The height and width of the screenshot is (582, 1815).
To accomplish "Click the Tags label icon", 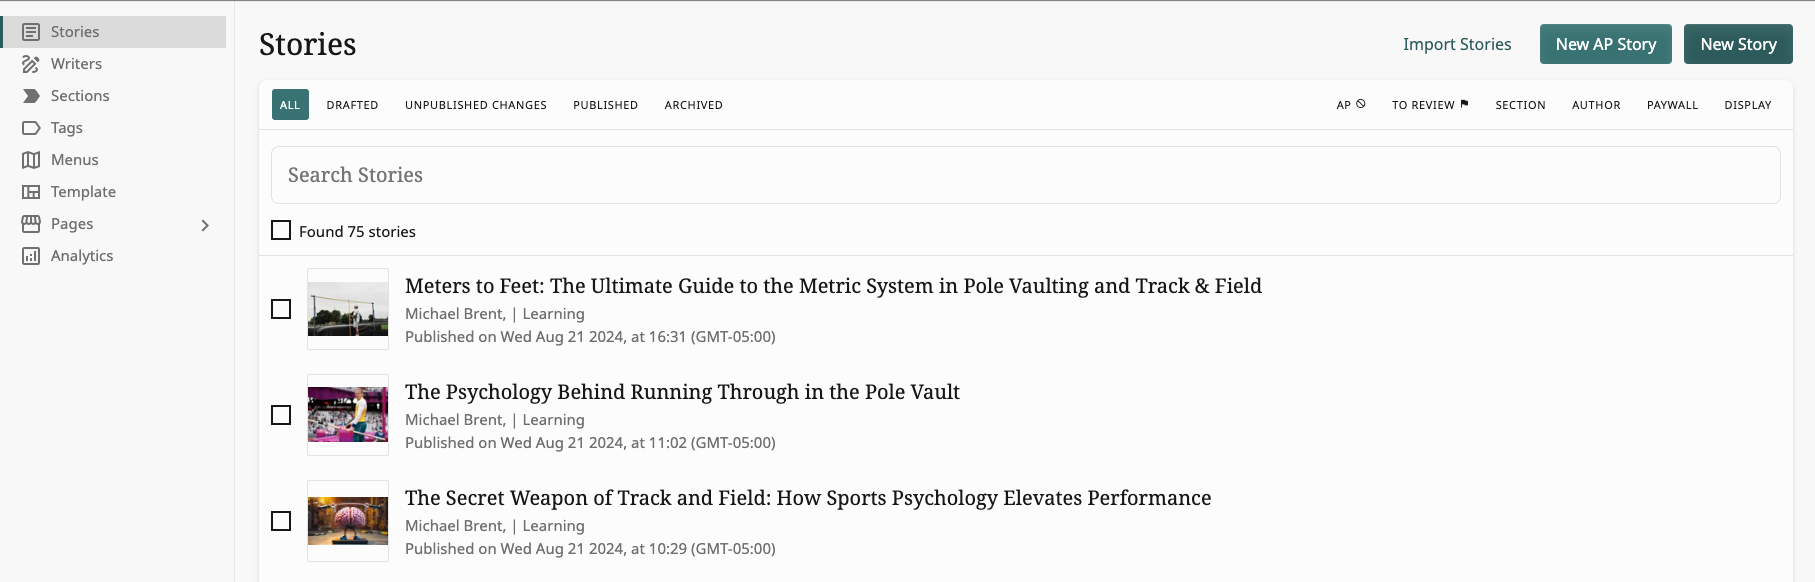I will tap(31, 128).
